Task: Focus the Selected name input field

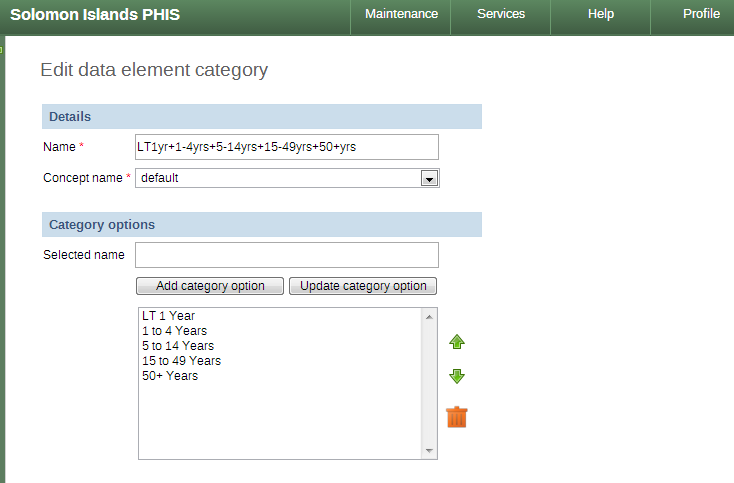Action: click(x=287, y=255)
